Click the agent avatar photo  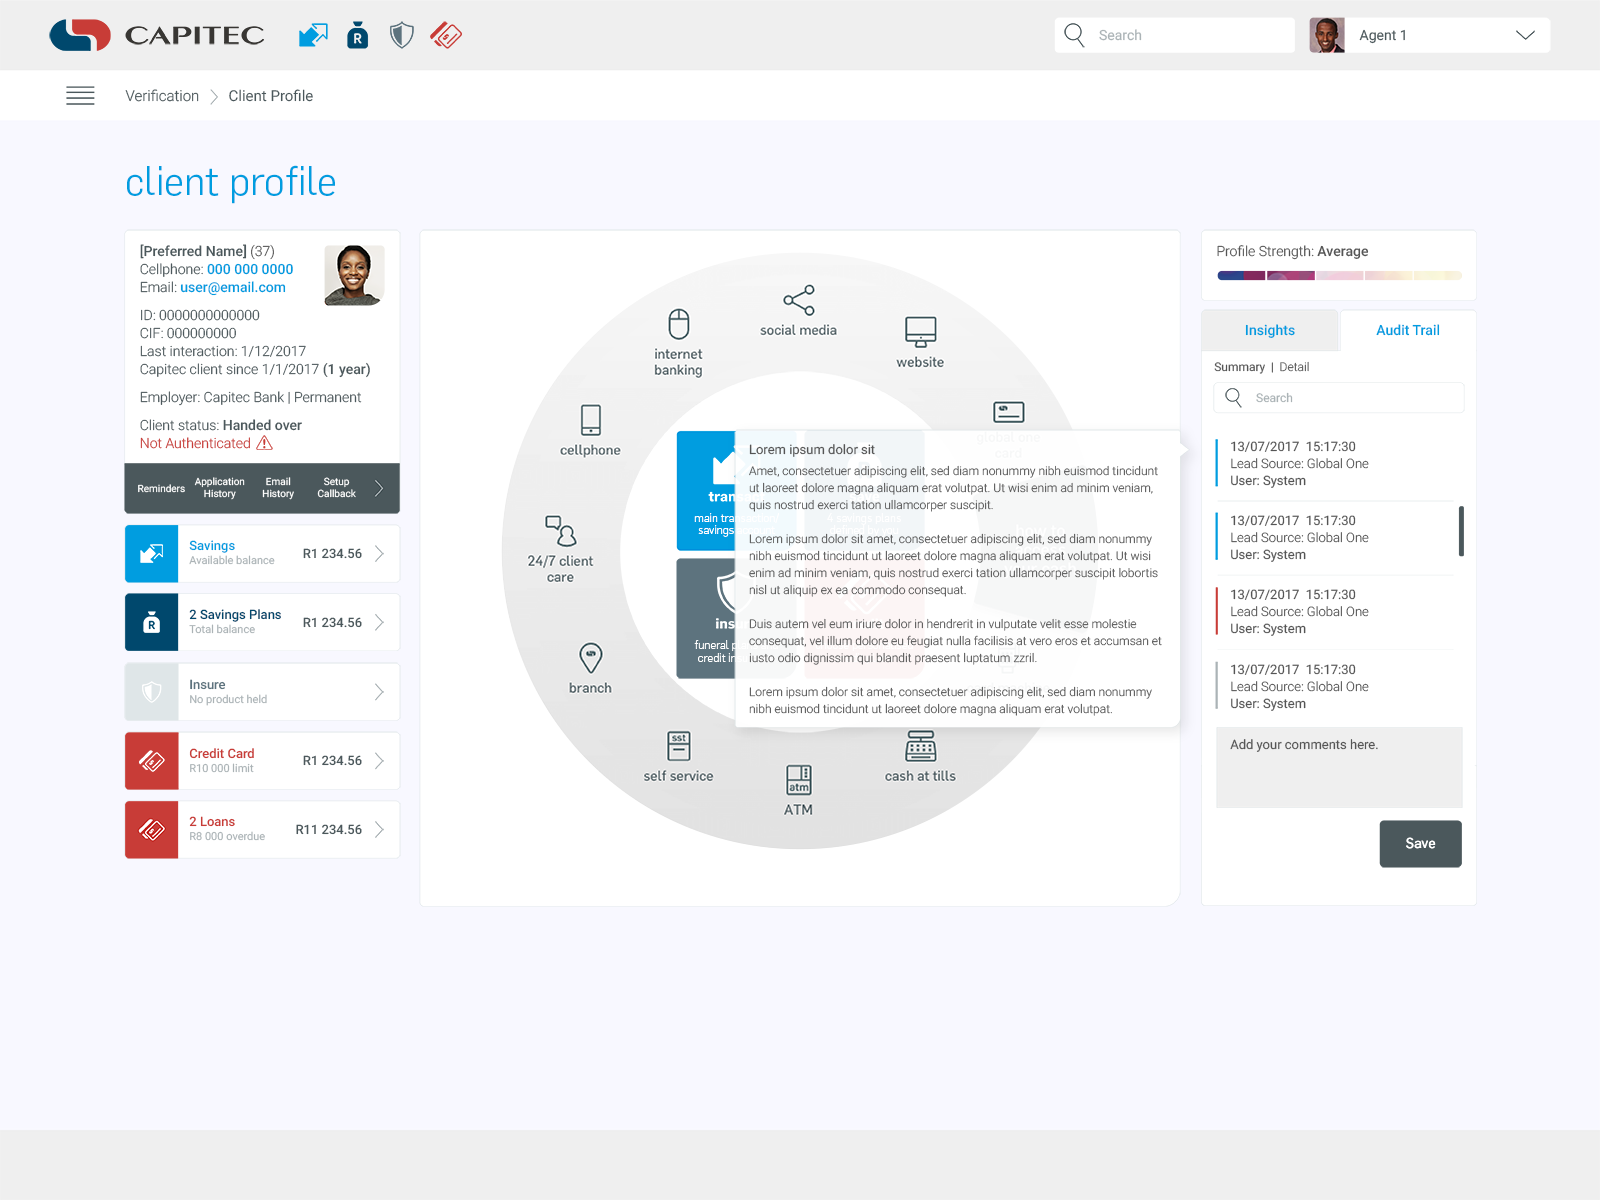coord(1327,35)
